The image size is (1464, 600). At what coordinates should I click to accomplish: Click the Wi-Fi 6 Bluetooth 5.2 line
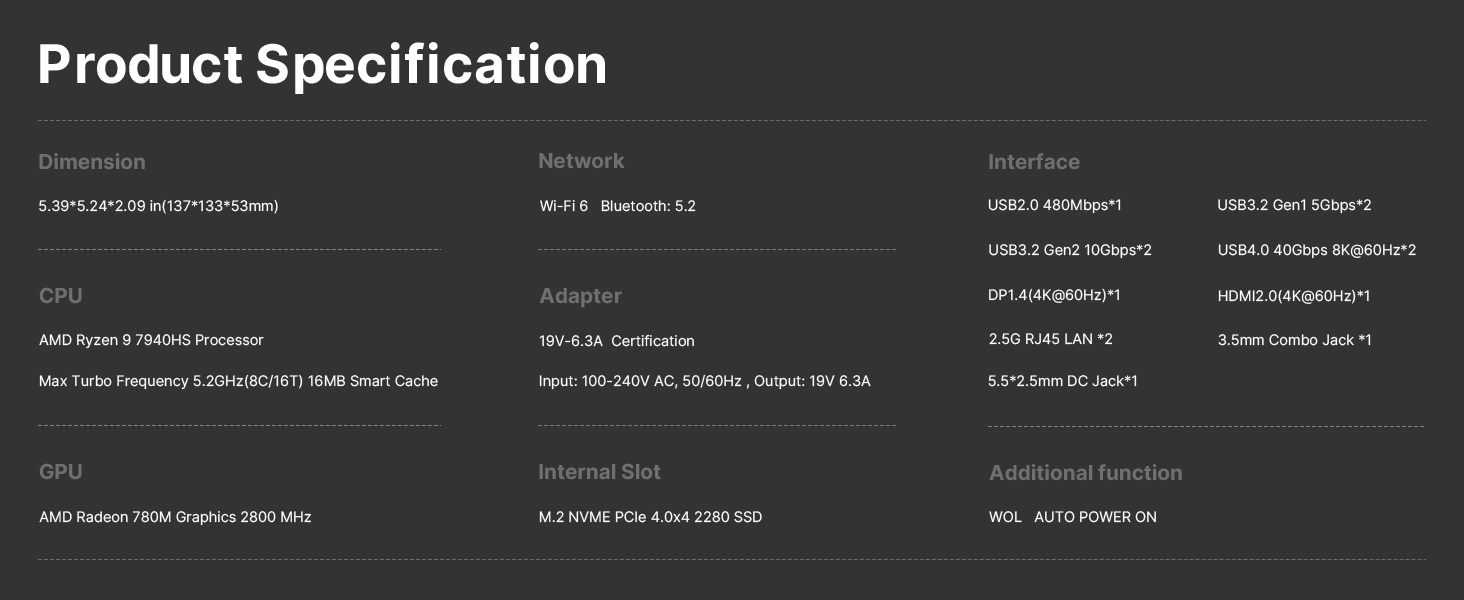[x=617, y=206]
